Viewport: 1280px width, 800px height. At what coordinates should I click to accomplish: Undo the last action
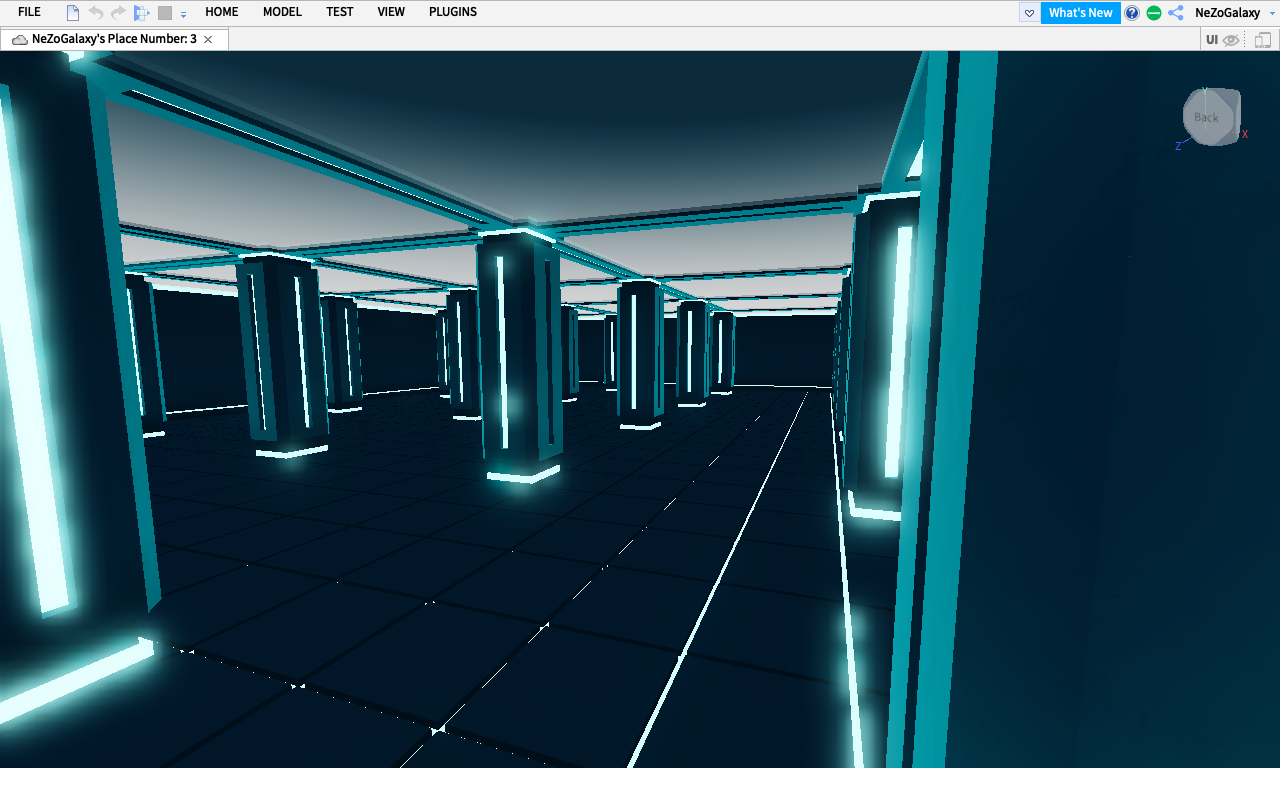95,12
